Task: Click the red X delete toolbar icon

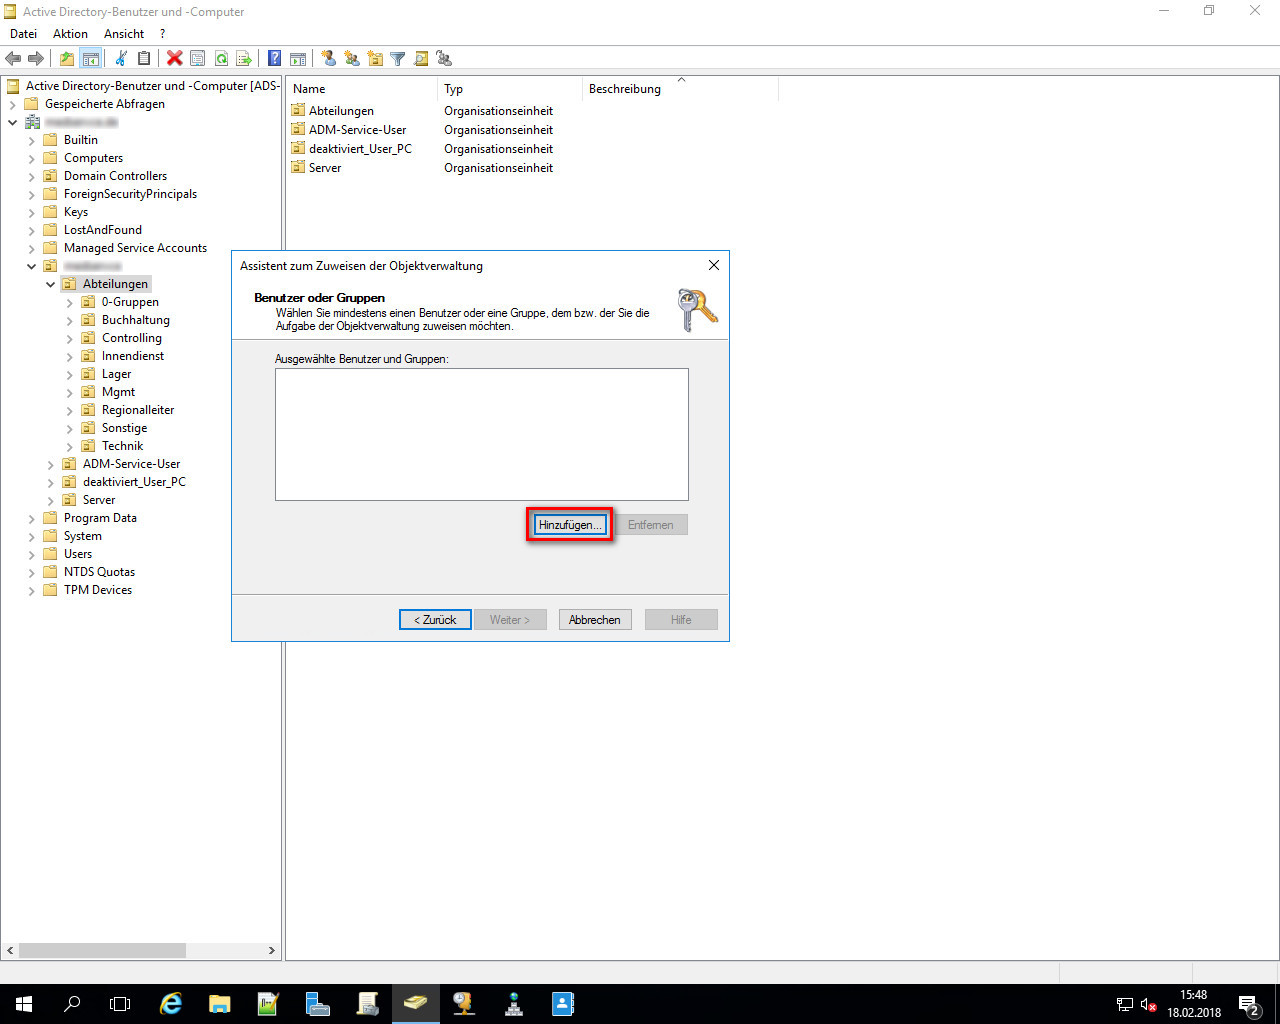Action: (174, 59)
